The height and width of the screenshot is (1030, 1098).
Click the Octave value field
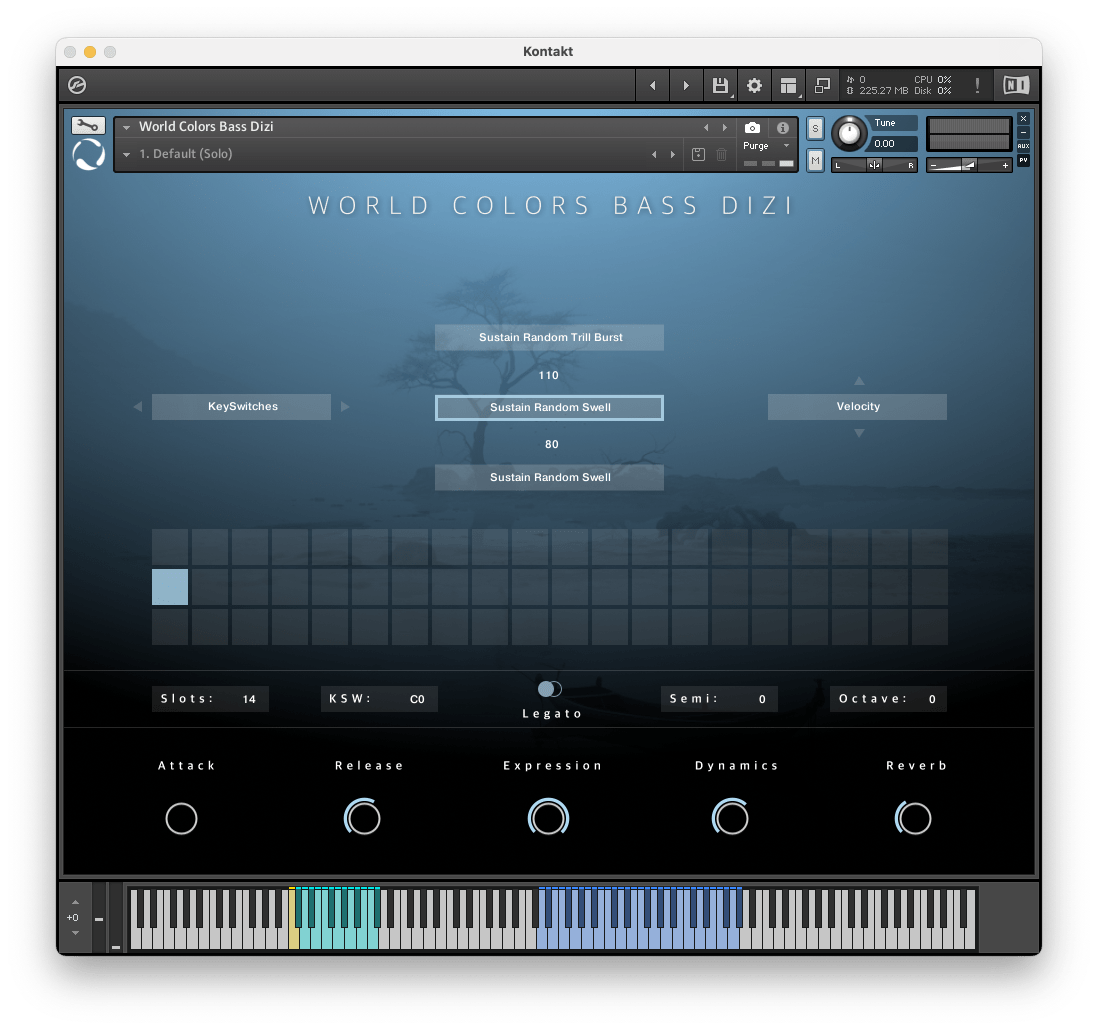pyautogui.click(x=889, y=699)
